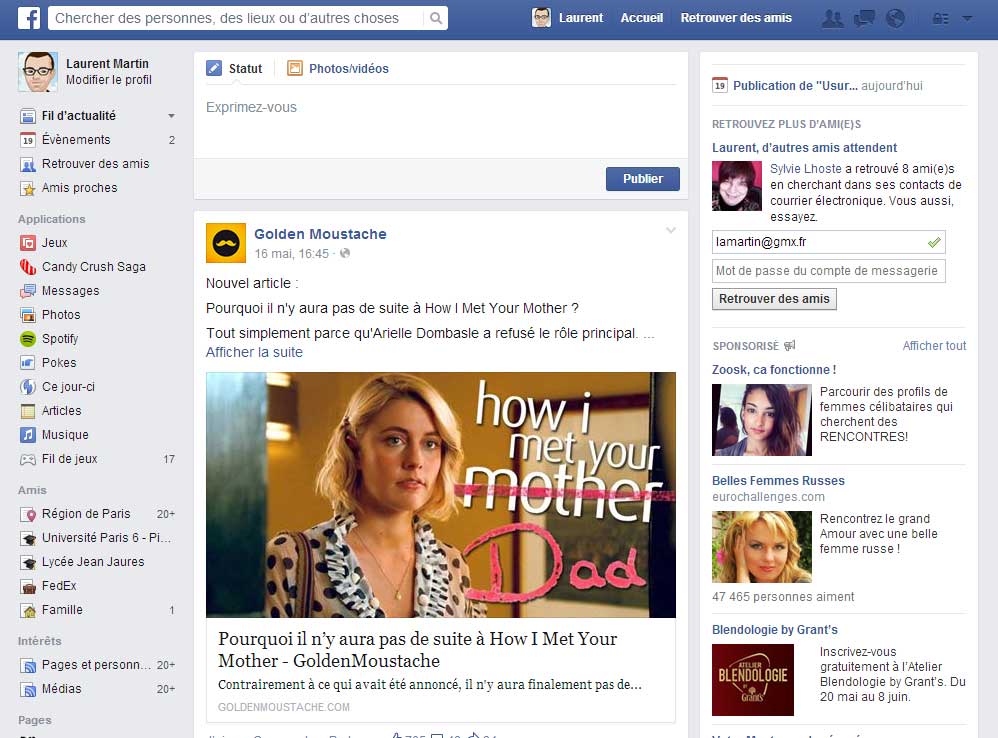The height and width of the screenshot is (738, 998).
Task: Open the Zoosk ad photo
Action: 762,420
